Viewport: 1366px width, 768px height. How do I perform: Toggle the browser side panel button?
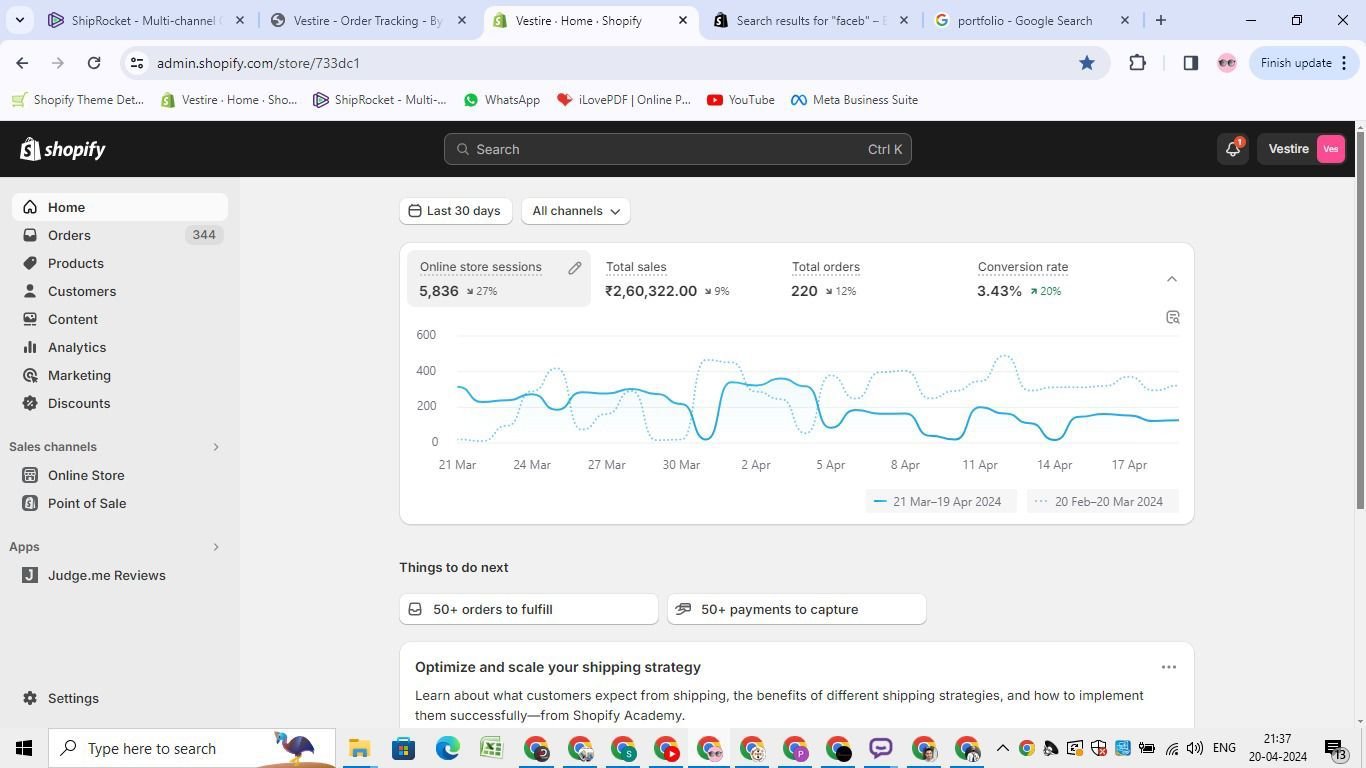(x=1190, y=63)
